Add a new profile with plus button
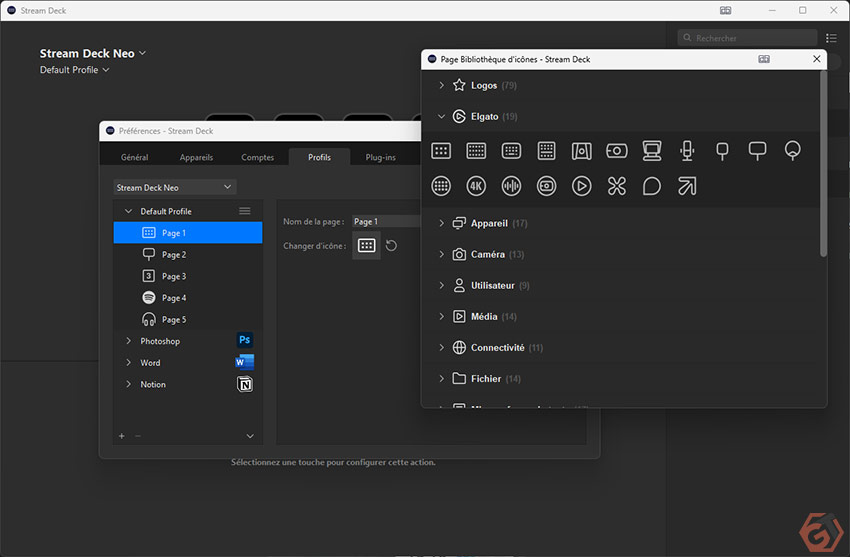Image resolution: width=850 pixels, height=557 pixels. click(121, 436)
